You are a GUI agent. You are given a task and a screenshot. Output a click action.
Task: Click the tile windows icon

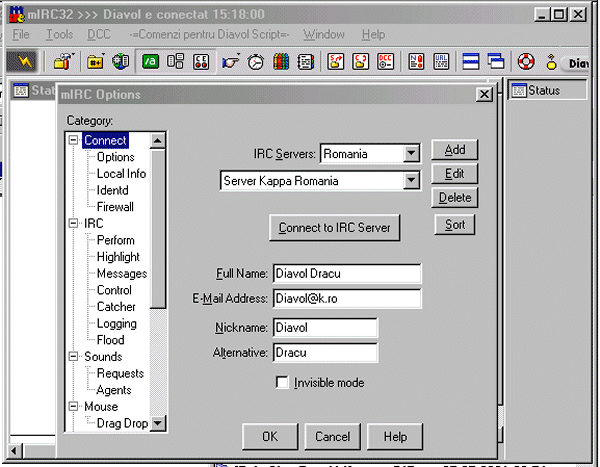[471, 61]
